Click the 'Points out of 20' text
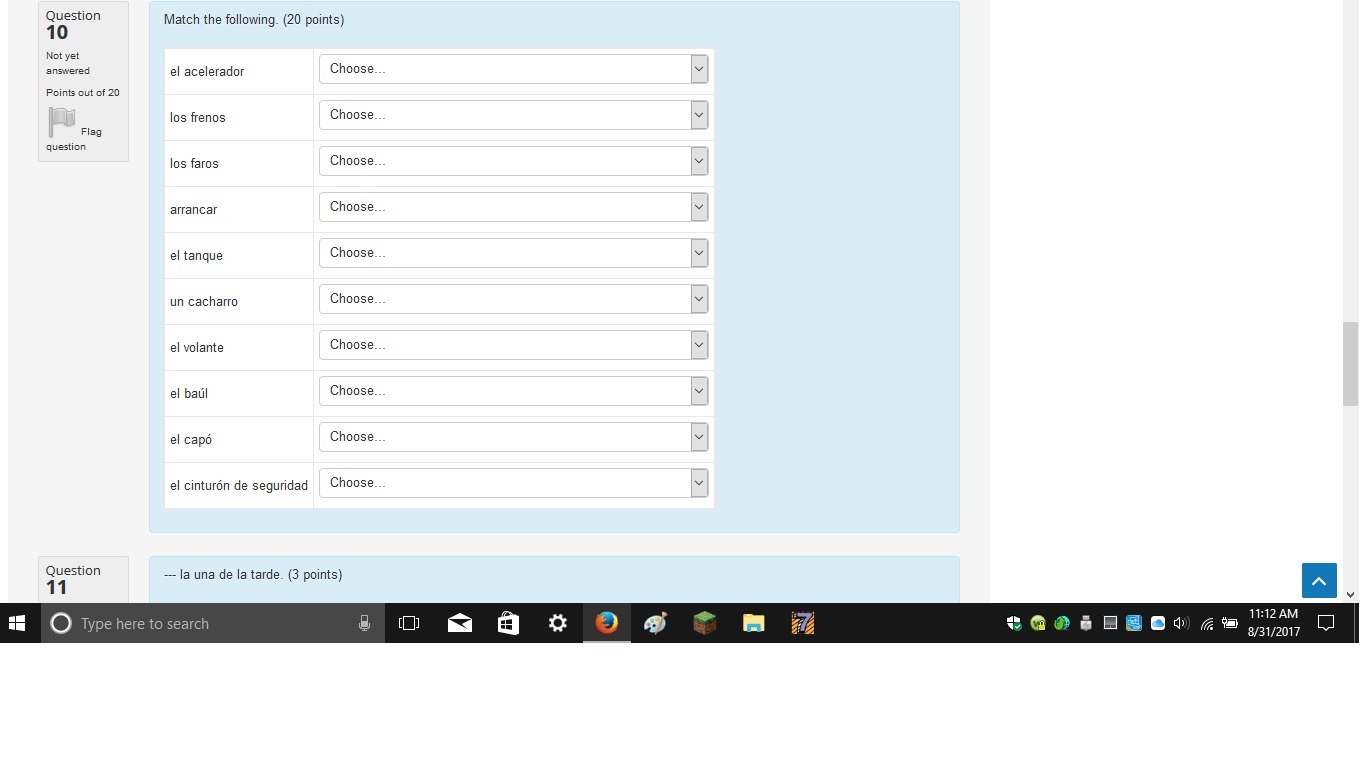This screenshot has width=1366, height=768. tap(83, 93)
